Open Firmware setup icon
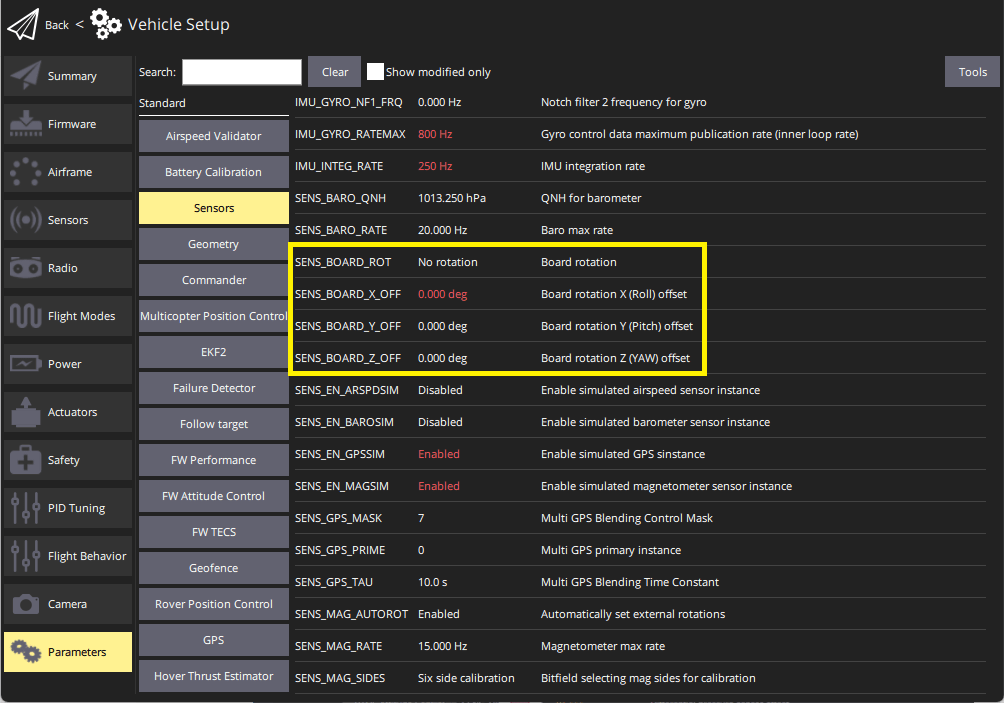The height and width of the screenshot is (703, 1004). coord(25,124)
